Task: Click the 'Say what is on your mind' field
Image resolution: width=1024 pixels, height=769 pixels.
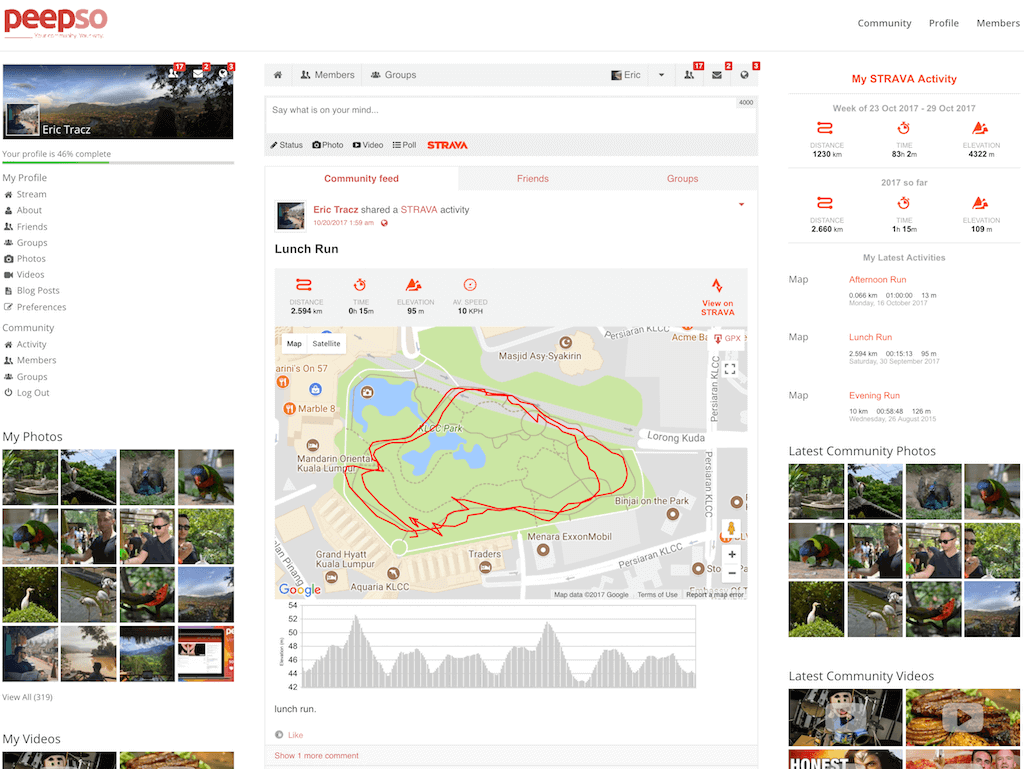Action: click(x=500, y=111)
